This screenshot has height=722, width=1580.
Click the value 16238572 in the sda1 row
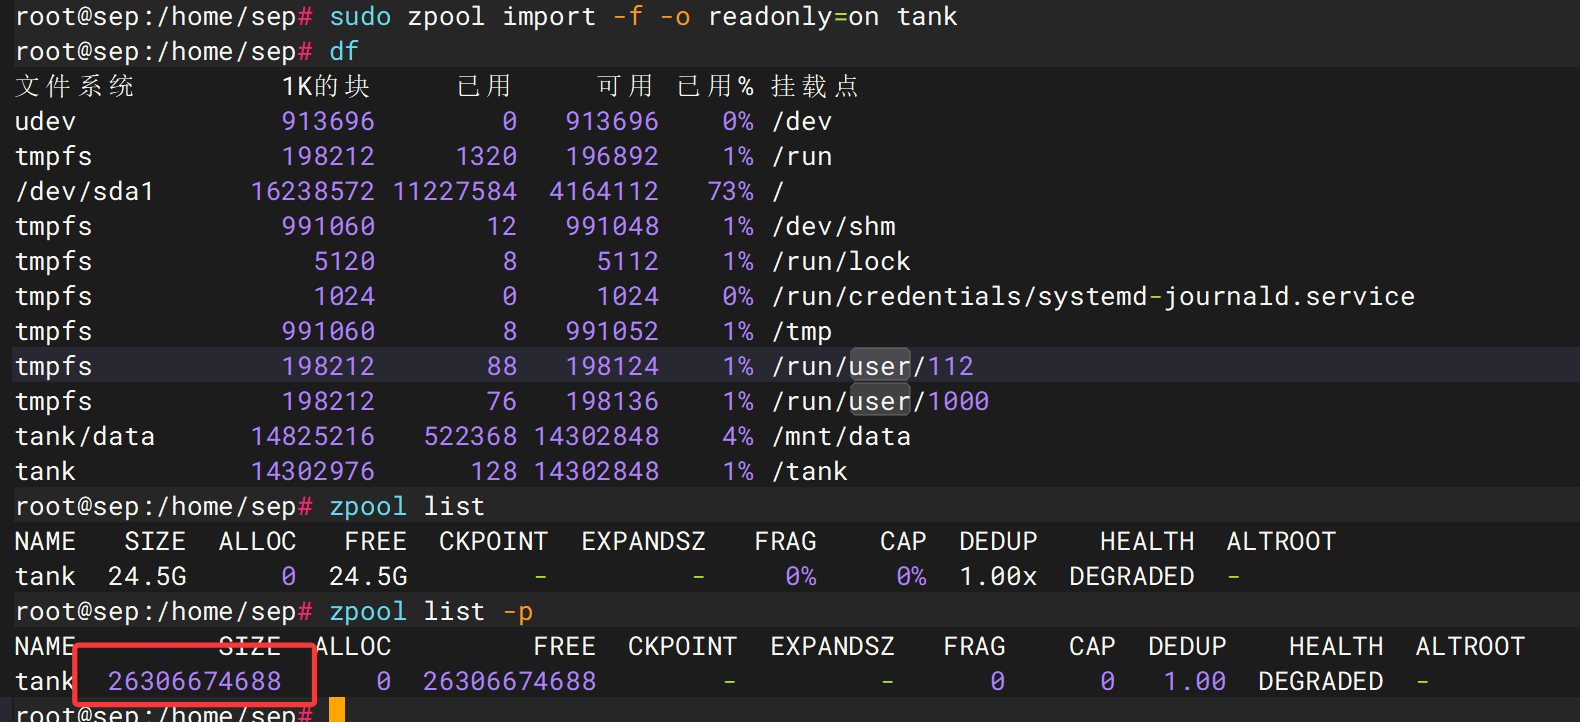(313, 192)
